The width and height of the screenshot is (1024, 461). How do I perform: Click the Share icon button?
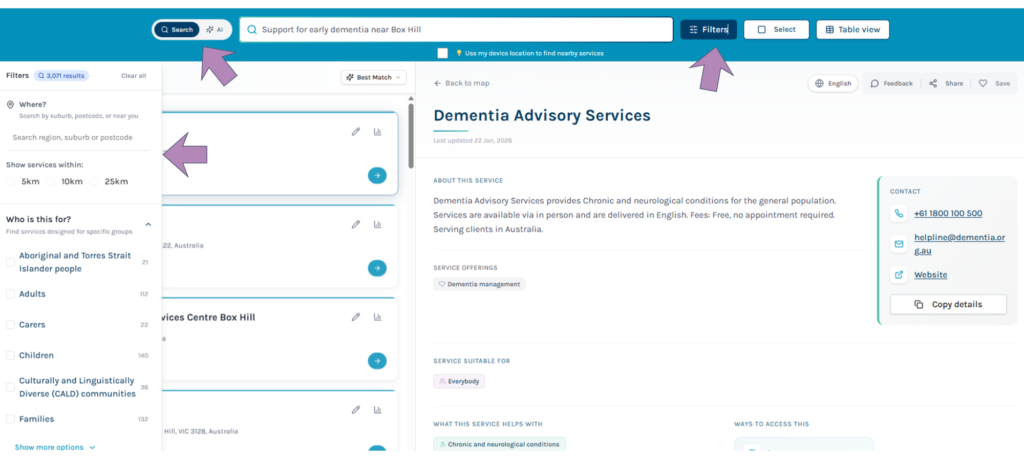(x=945, y=83)
